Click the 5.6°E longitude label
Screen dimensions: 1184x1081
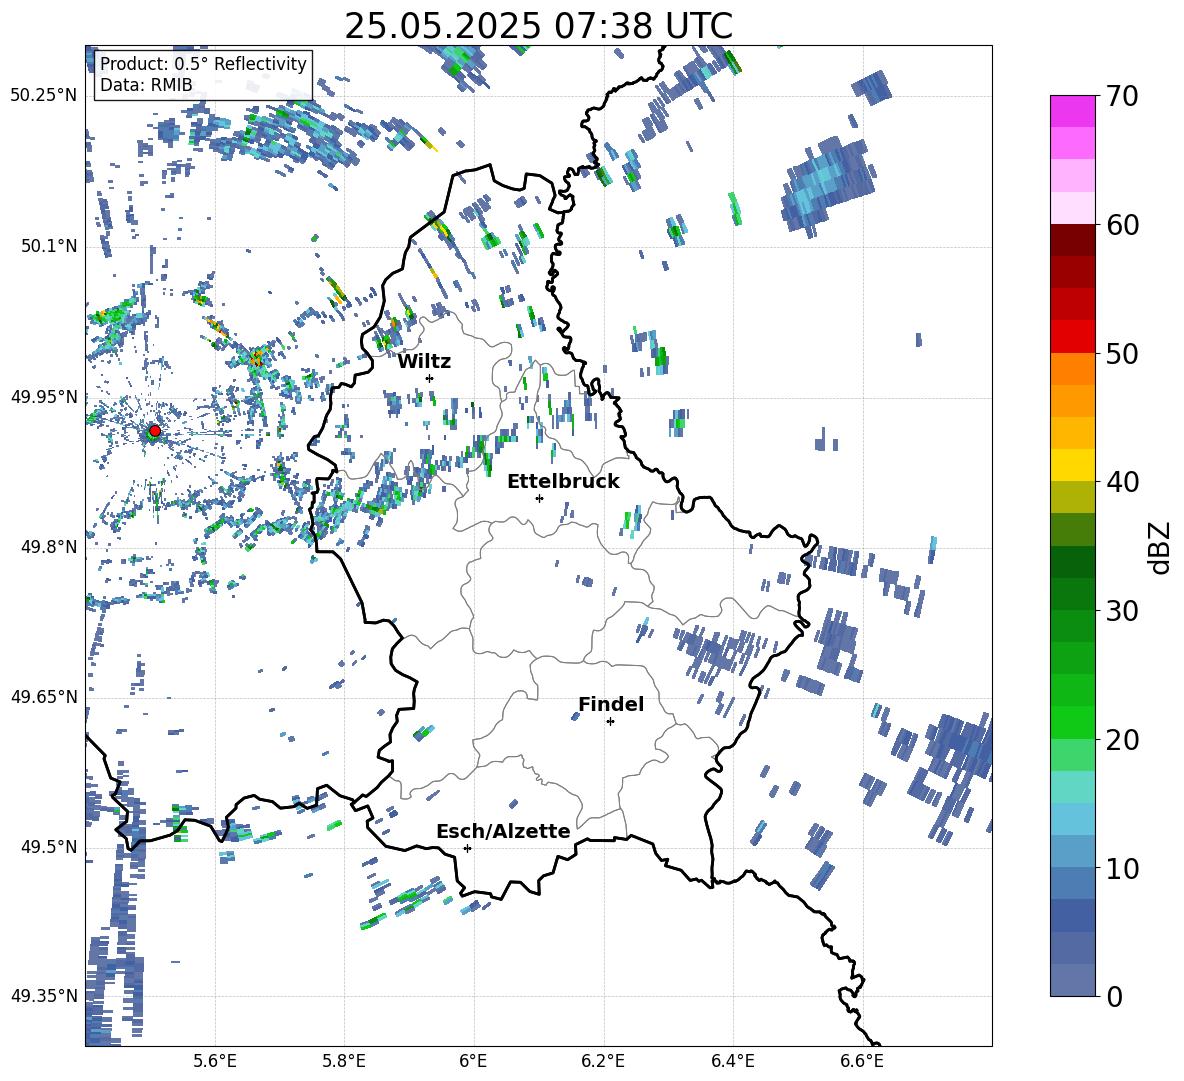(x=215, y=1061)
